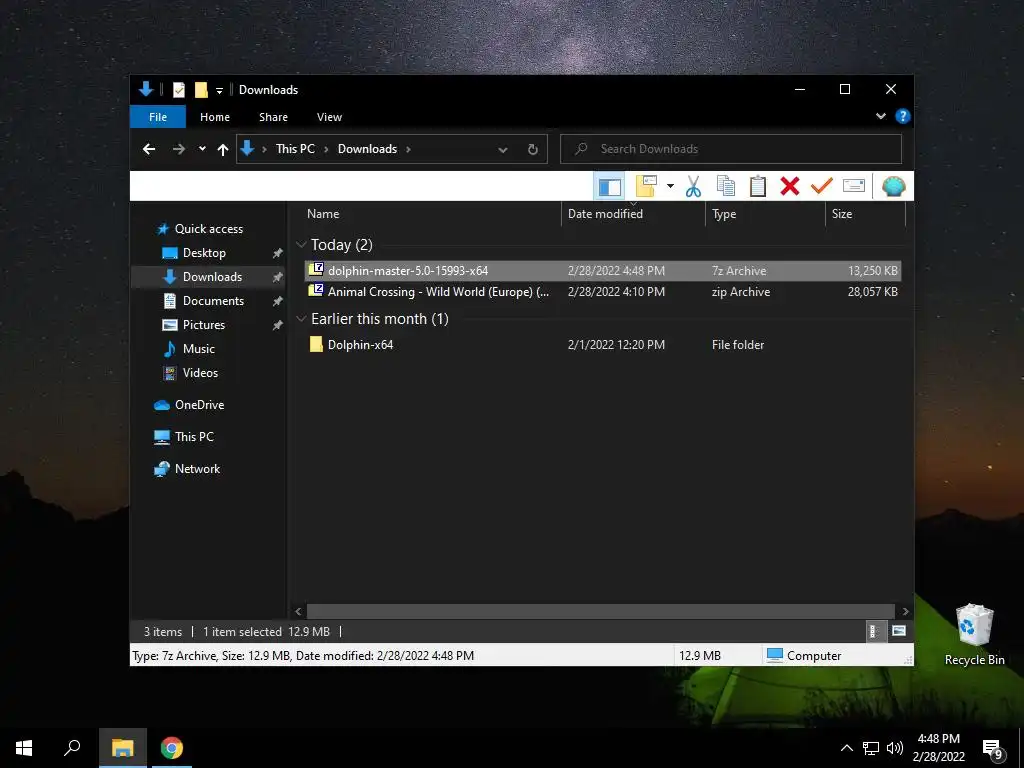Click the Copy pages icon
Screen dimensions: 1024x768
click(726, 186)
